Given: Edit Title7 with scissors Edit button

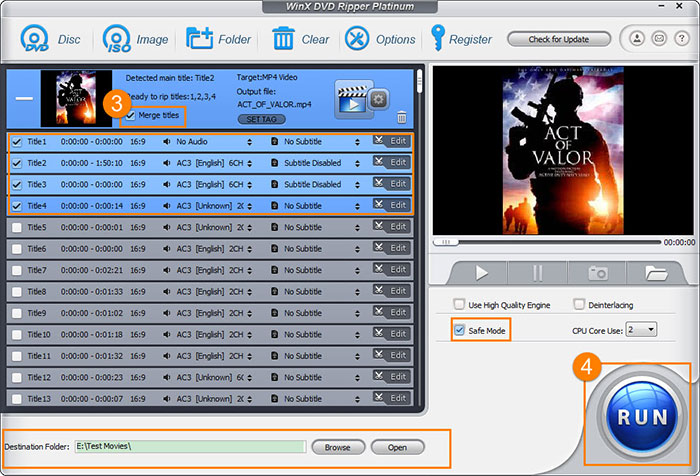Looking at the screenshot, I should point(392,270).
